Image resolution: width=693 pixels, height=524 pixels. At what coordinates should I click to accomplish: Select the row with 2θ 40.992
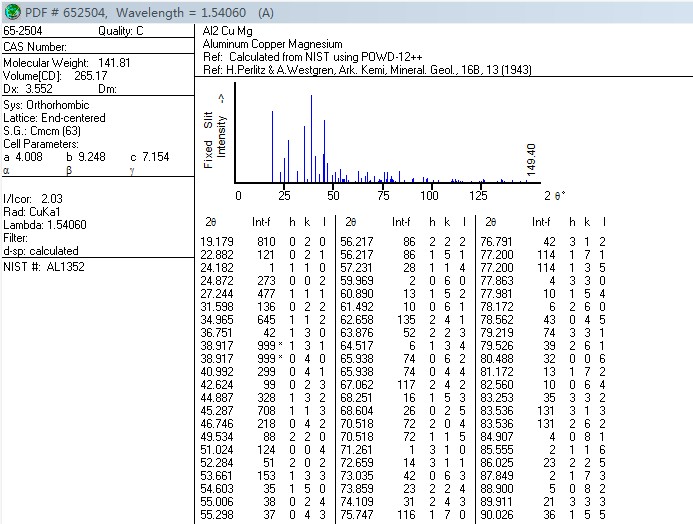click(263, 372)
